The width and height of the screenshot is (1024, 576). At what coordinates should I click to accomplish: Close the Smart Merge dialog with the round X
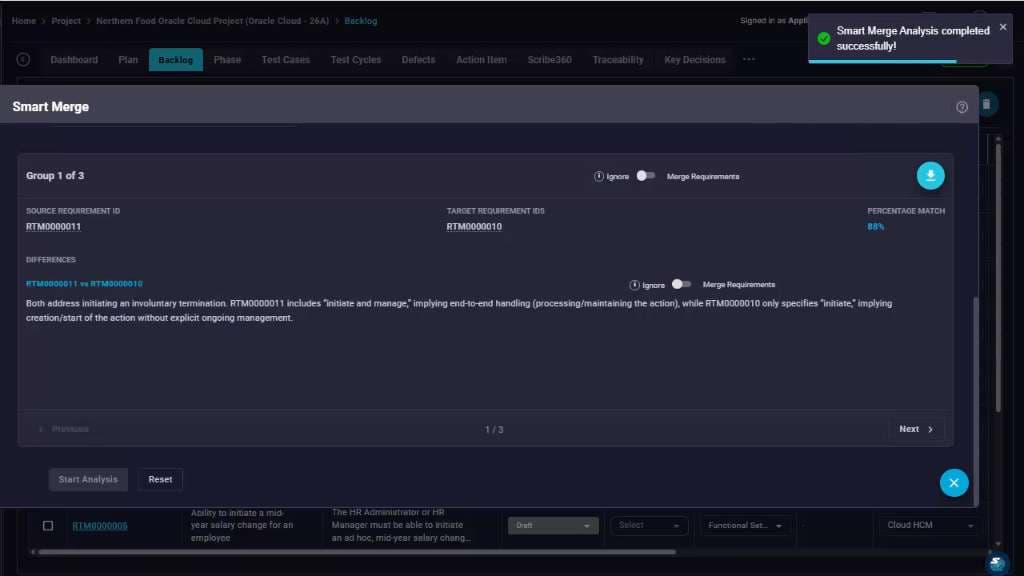point(953,483)
